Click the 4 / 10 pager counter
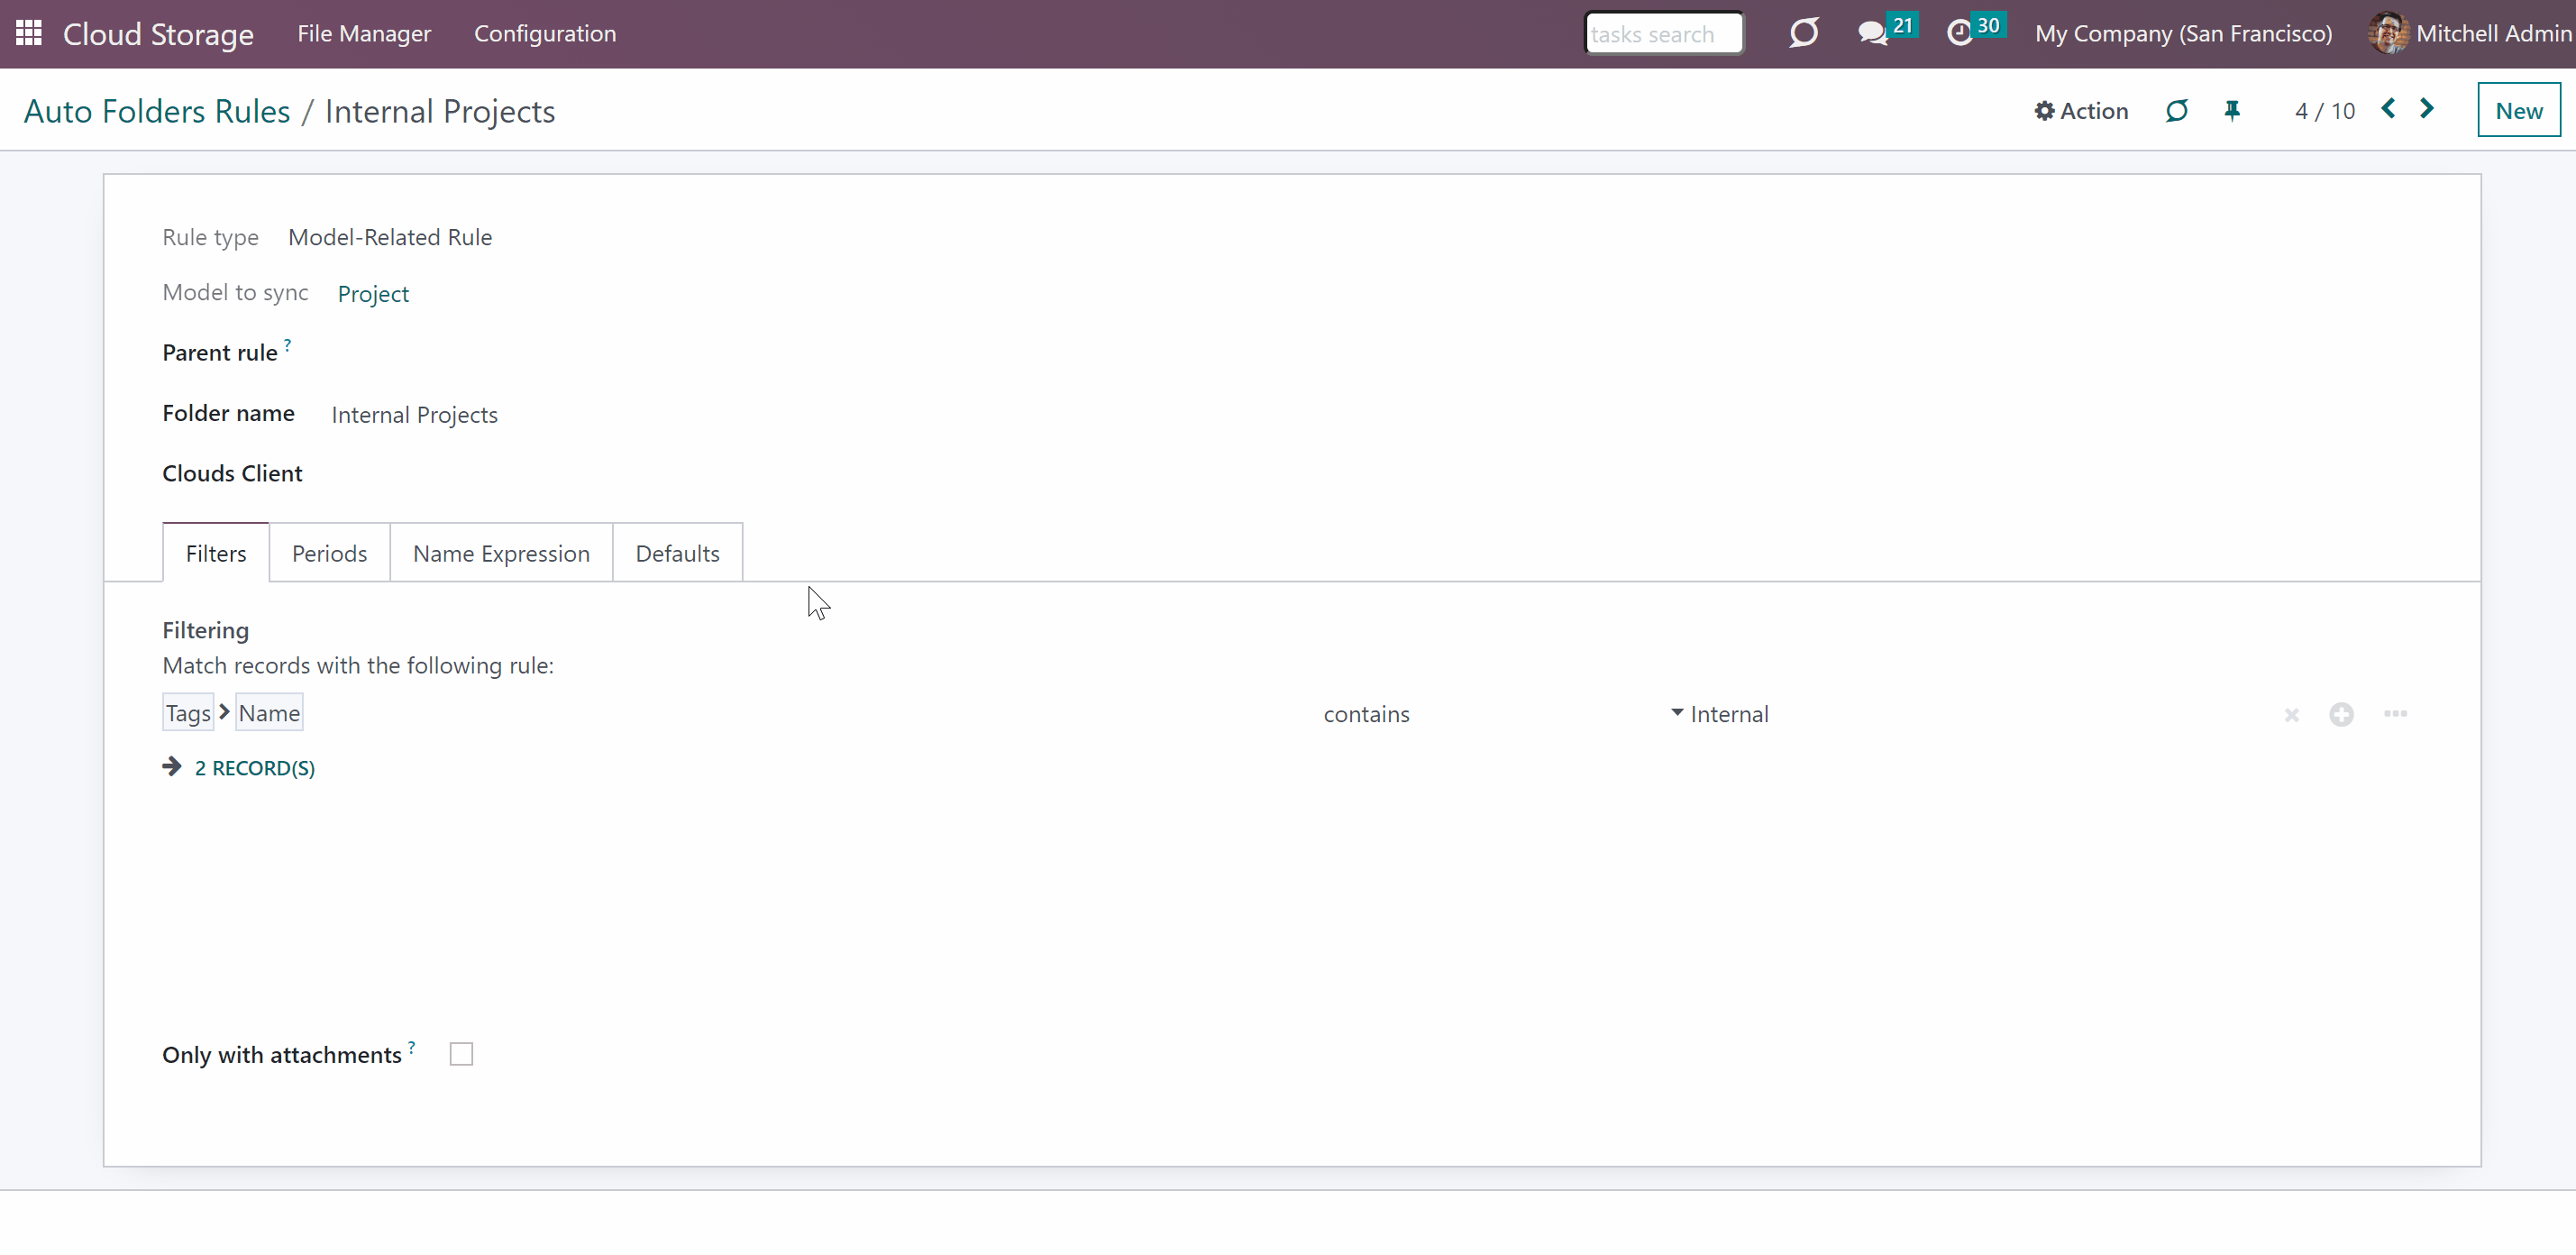This screenshot has width=2576, height=1255. (x=2325, y=111)
